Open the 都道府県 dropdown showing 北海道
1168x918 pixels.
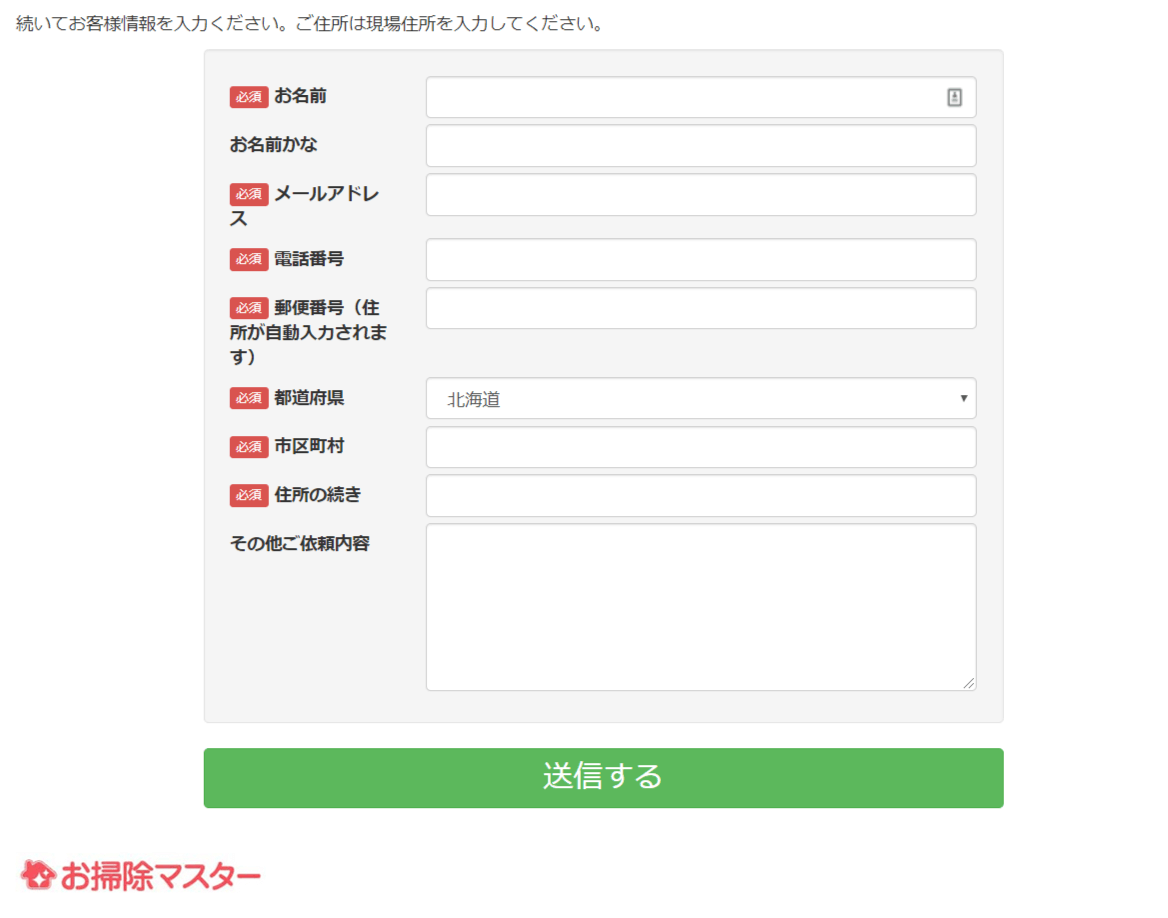click(700, 399)
